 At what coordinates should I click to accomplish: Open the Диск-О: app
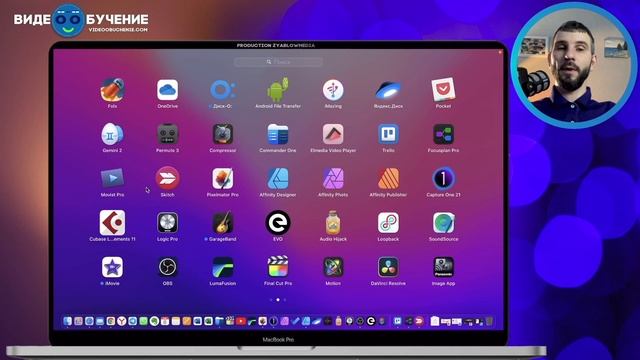point(223,90)
